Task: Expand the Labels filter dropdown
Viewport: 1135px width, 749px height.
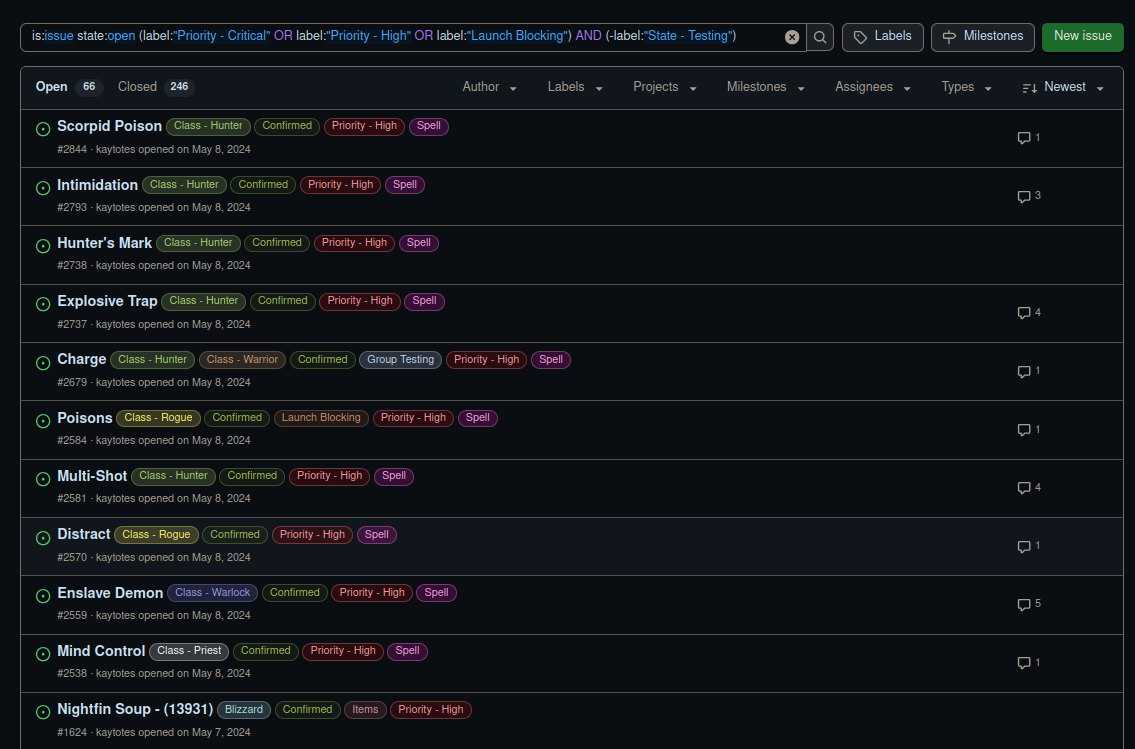Action: (x=575, y=87)
